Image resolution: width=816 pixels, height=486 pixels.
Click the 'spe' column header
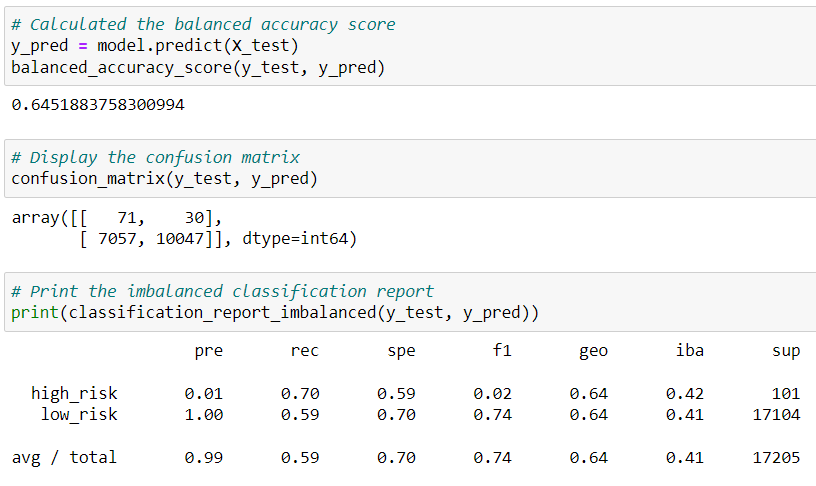[401, 351]
